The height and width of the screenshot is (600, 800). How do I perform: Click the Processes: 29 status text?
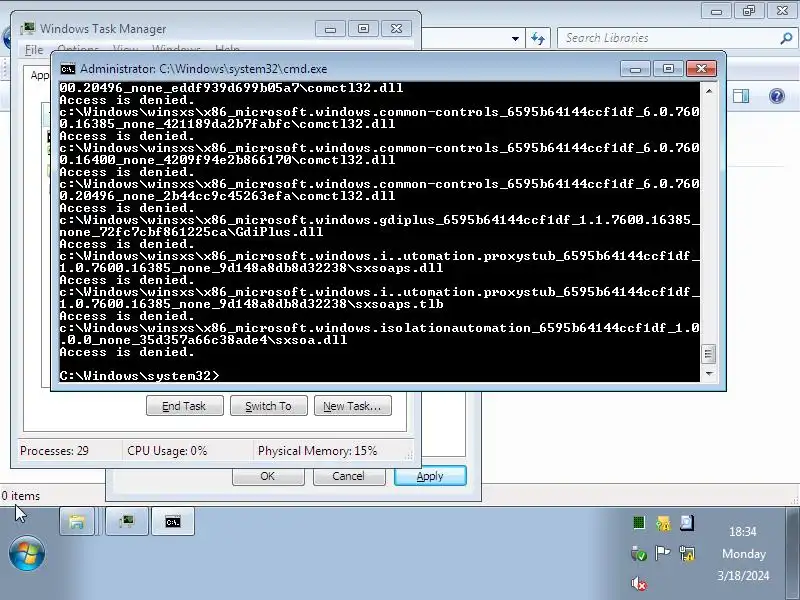tap(54, 451)
